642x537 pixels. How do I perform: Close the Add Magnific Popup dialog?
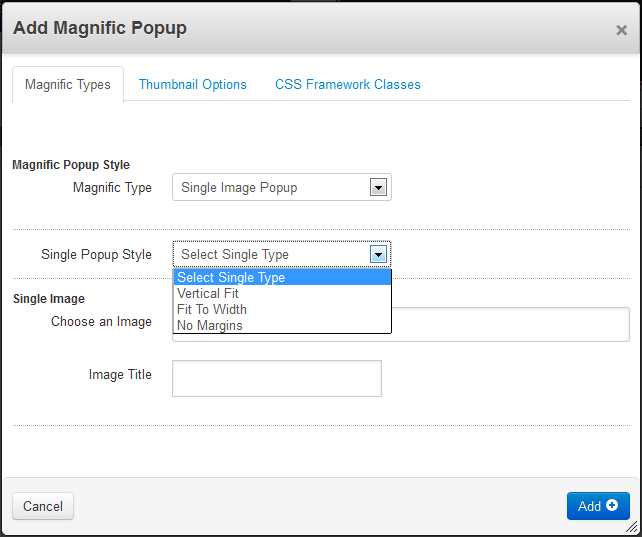(x=621, y=30)
